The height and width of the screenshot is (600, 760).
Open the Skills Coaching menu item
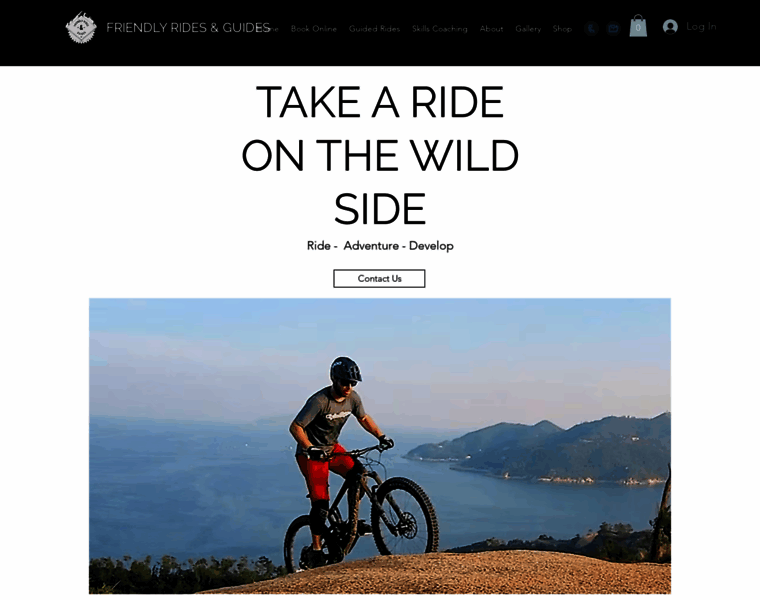pyautogui.click(x=440, y=29)
